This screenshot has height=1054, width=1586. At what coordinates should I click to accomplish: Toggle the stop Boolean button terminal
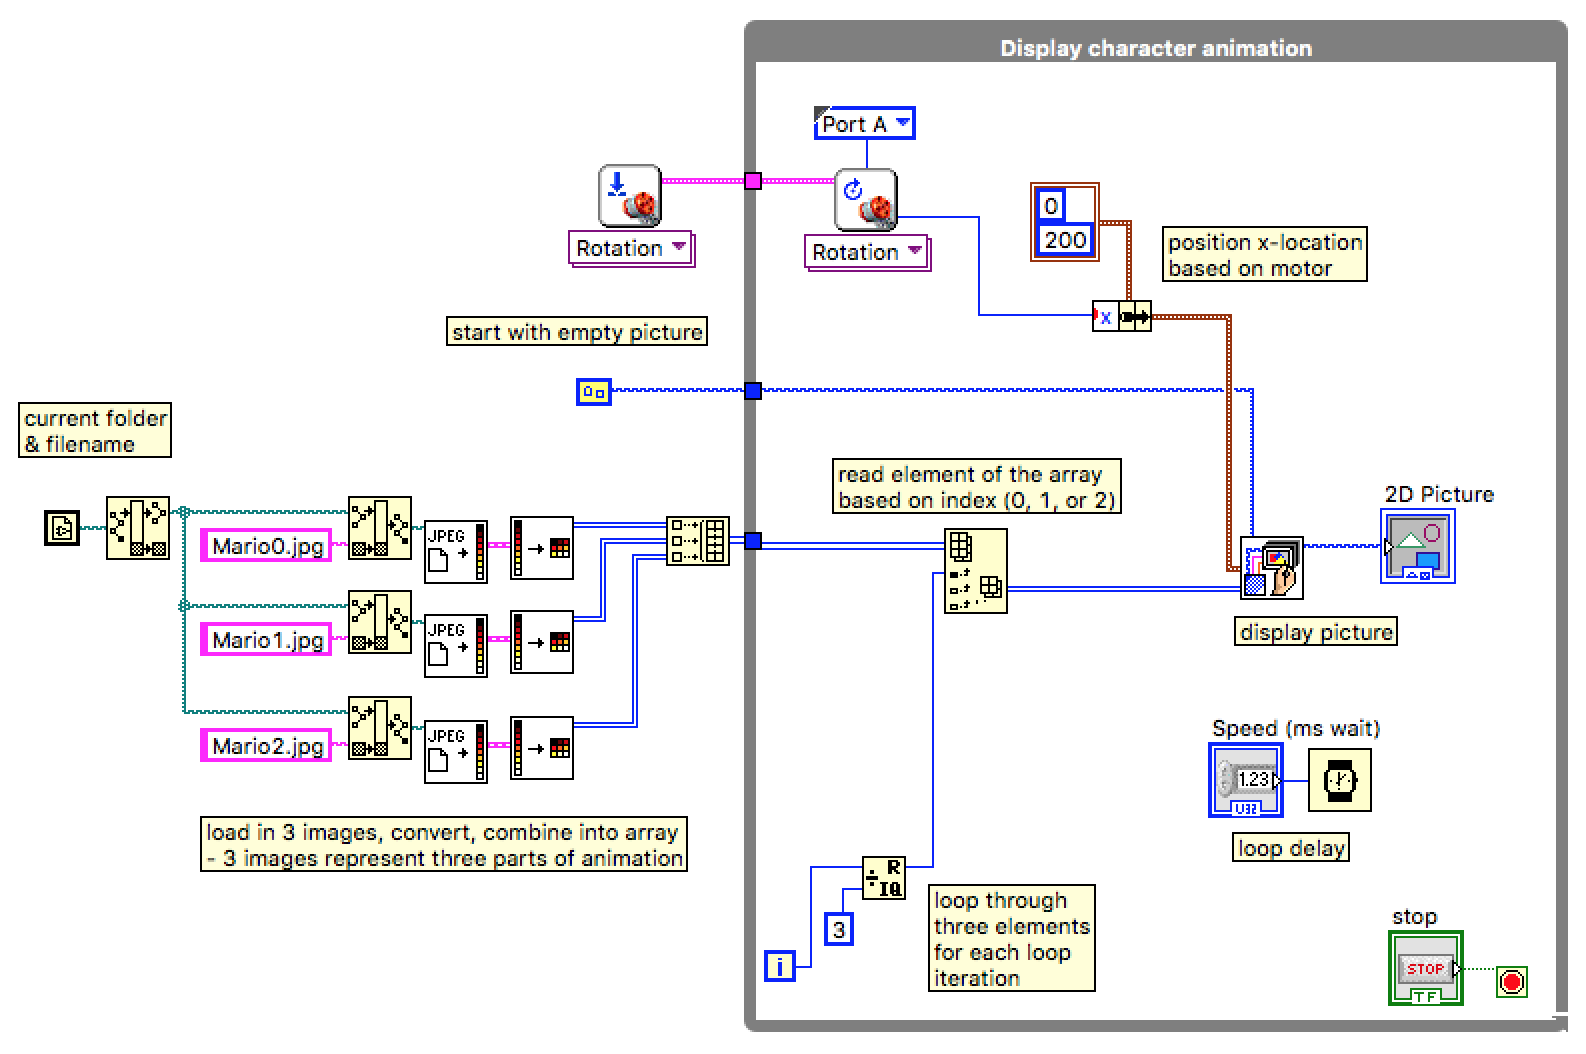[1425, 968]
